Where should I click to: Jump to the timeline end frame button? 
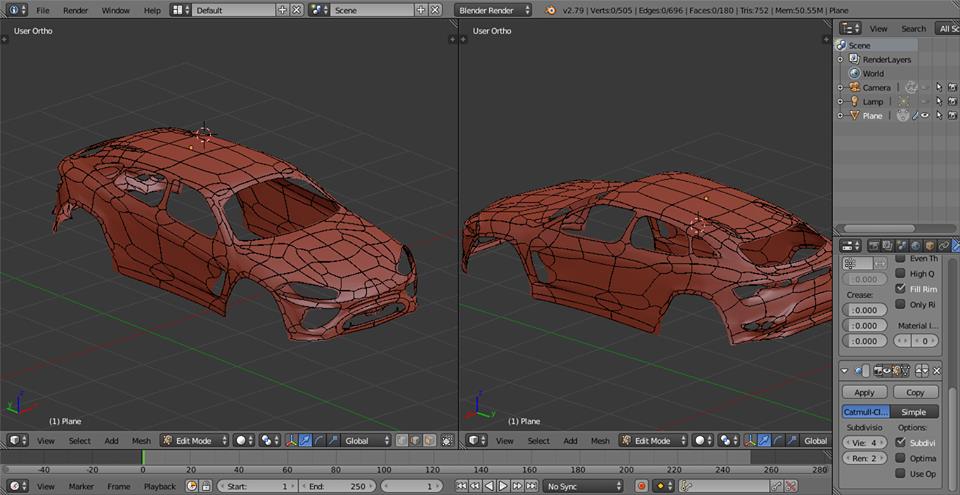click(x=532, y=486)
